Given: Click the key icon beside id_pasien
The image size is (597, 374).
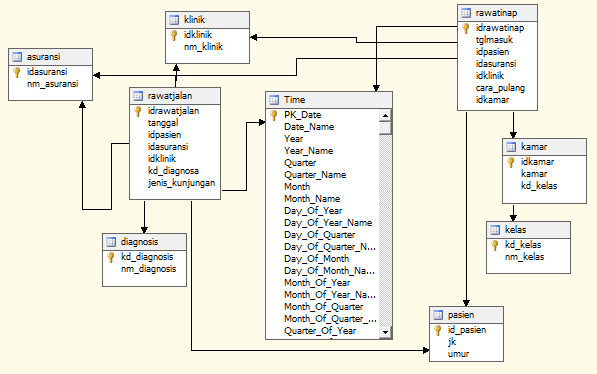Looking at the screenshot, I should click(x=438, y=330).
